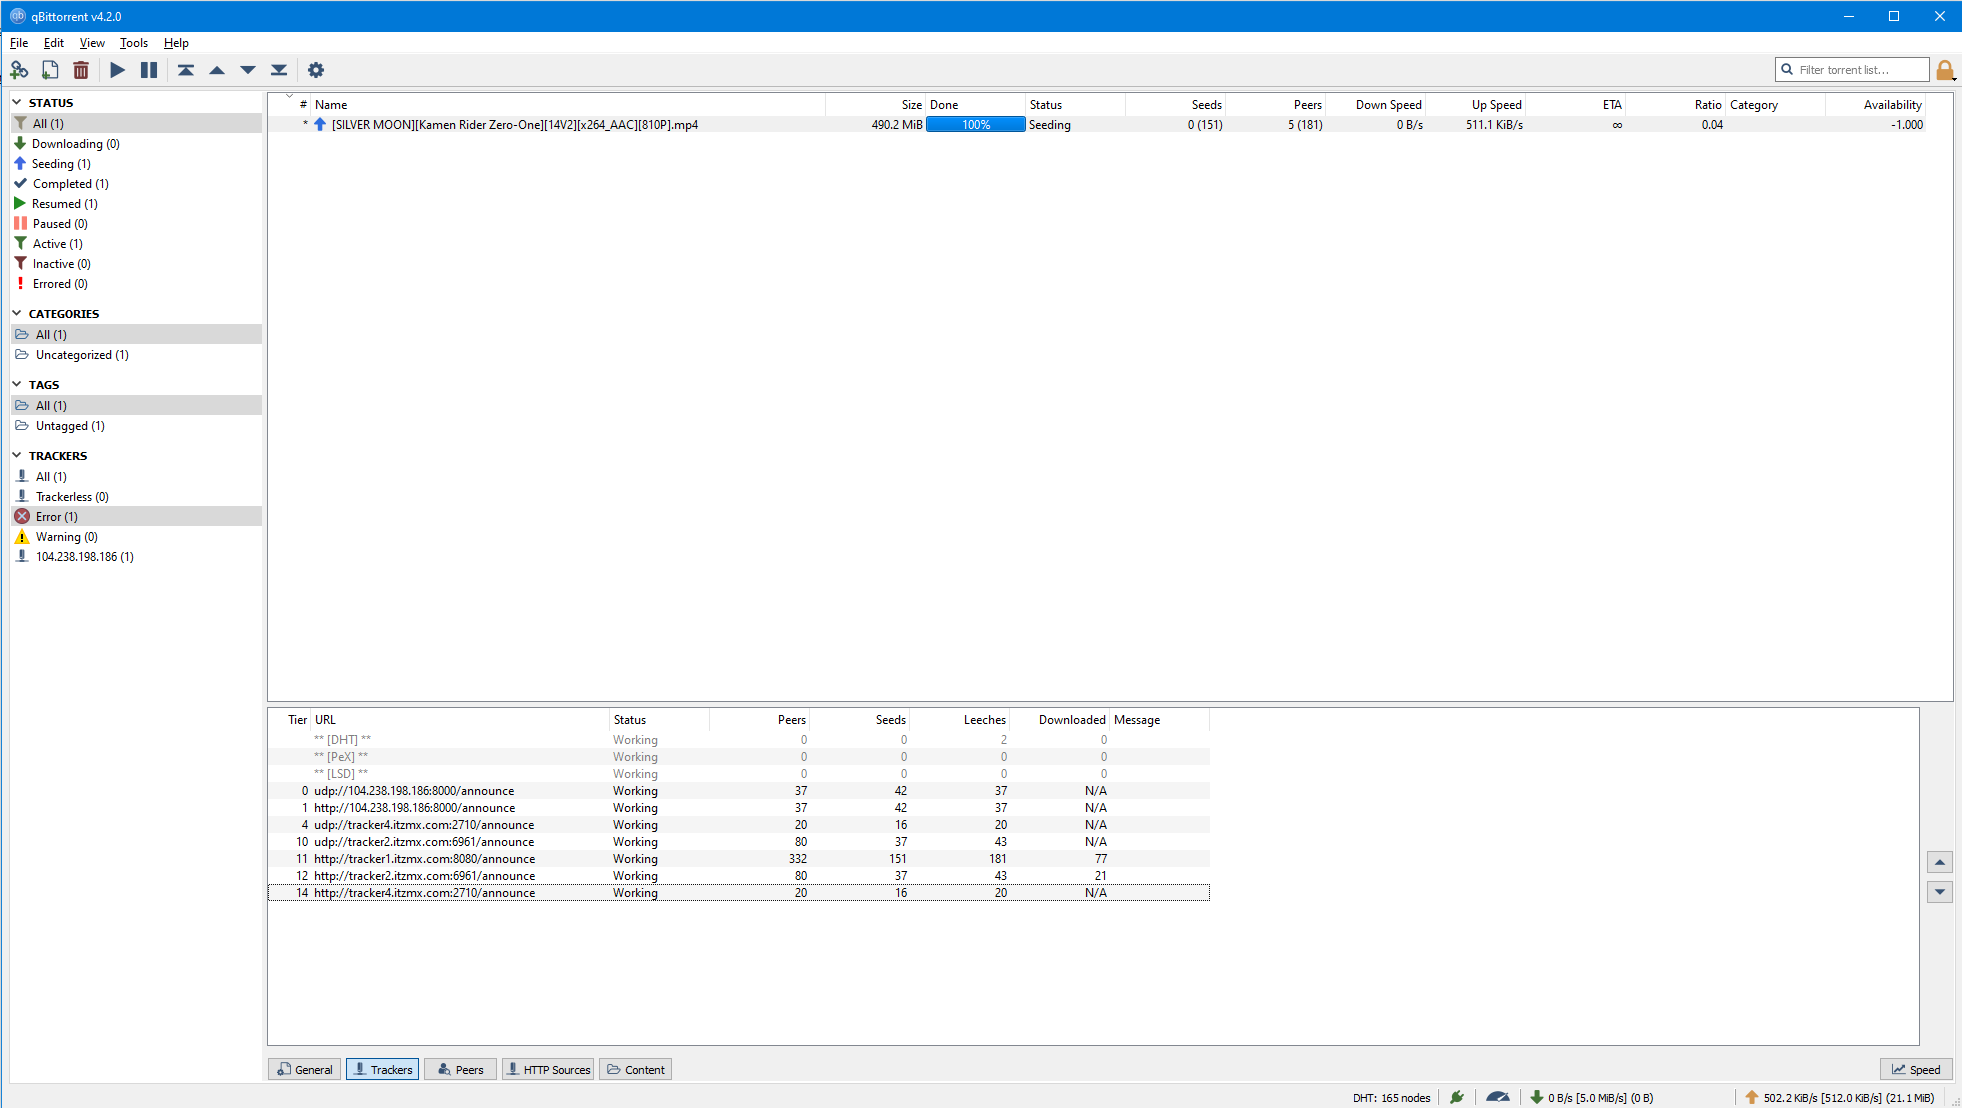
Task: Collapse the CATEGORIES section
Action: [17, 313]
